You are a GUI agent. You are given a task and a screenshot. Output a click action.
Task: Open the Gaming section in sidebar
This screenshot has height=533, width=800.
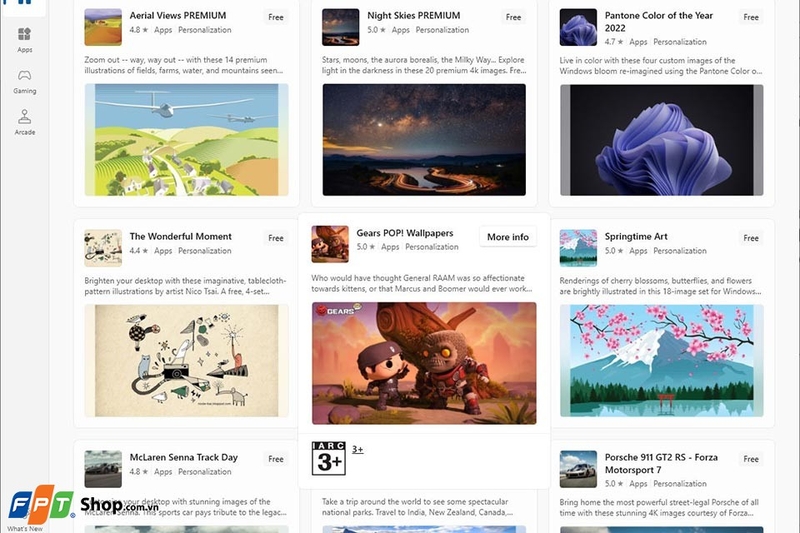click(24, 82)
